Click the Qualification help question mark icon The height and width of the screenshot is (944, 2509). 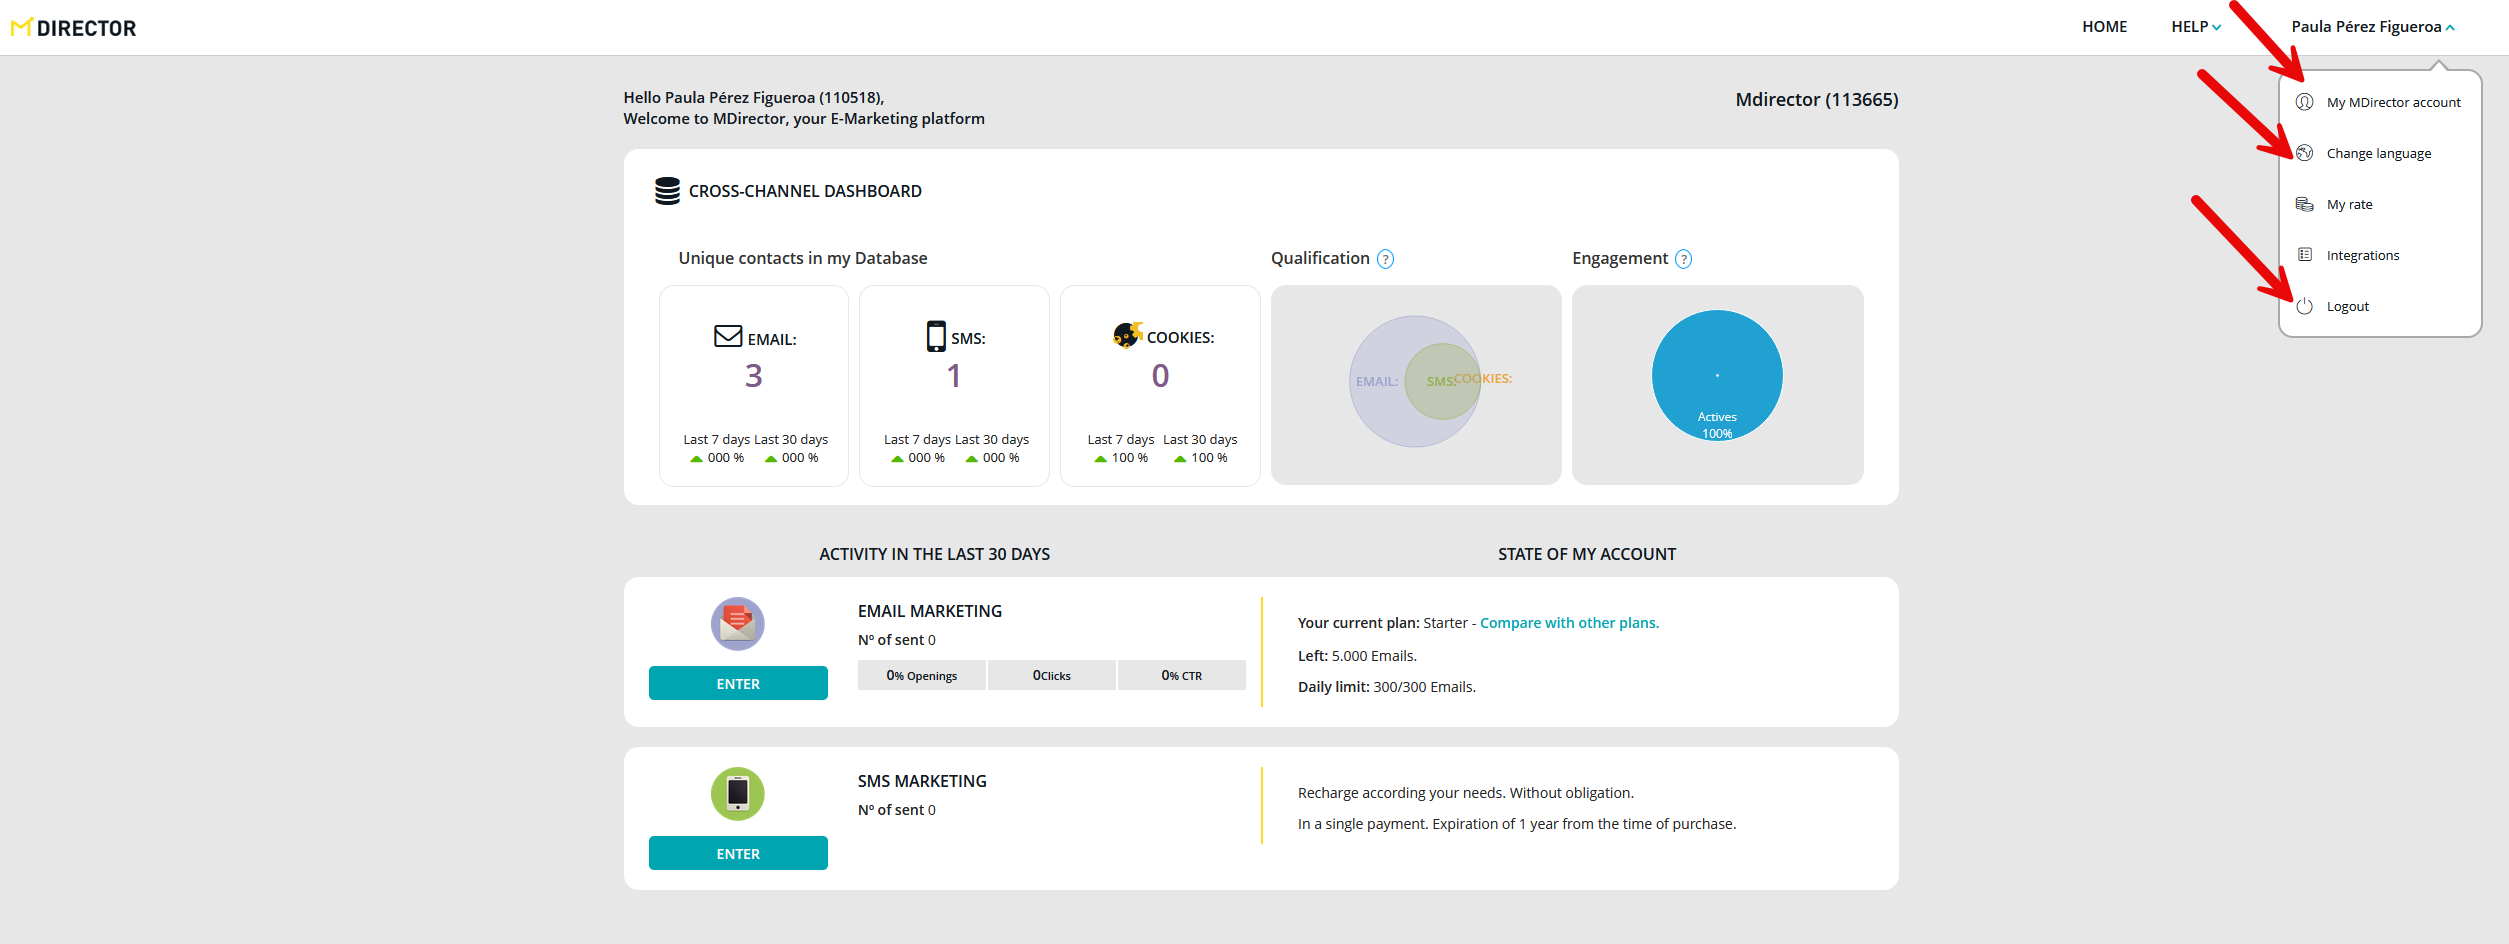coord(1385,259)
